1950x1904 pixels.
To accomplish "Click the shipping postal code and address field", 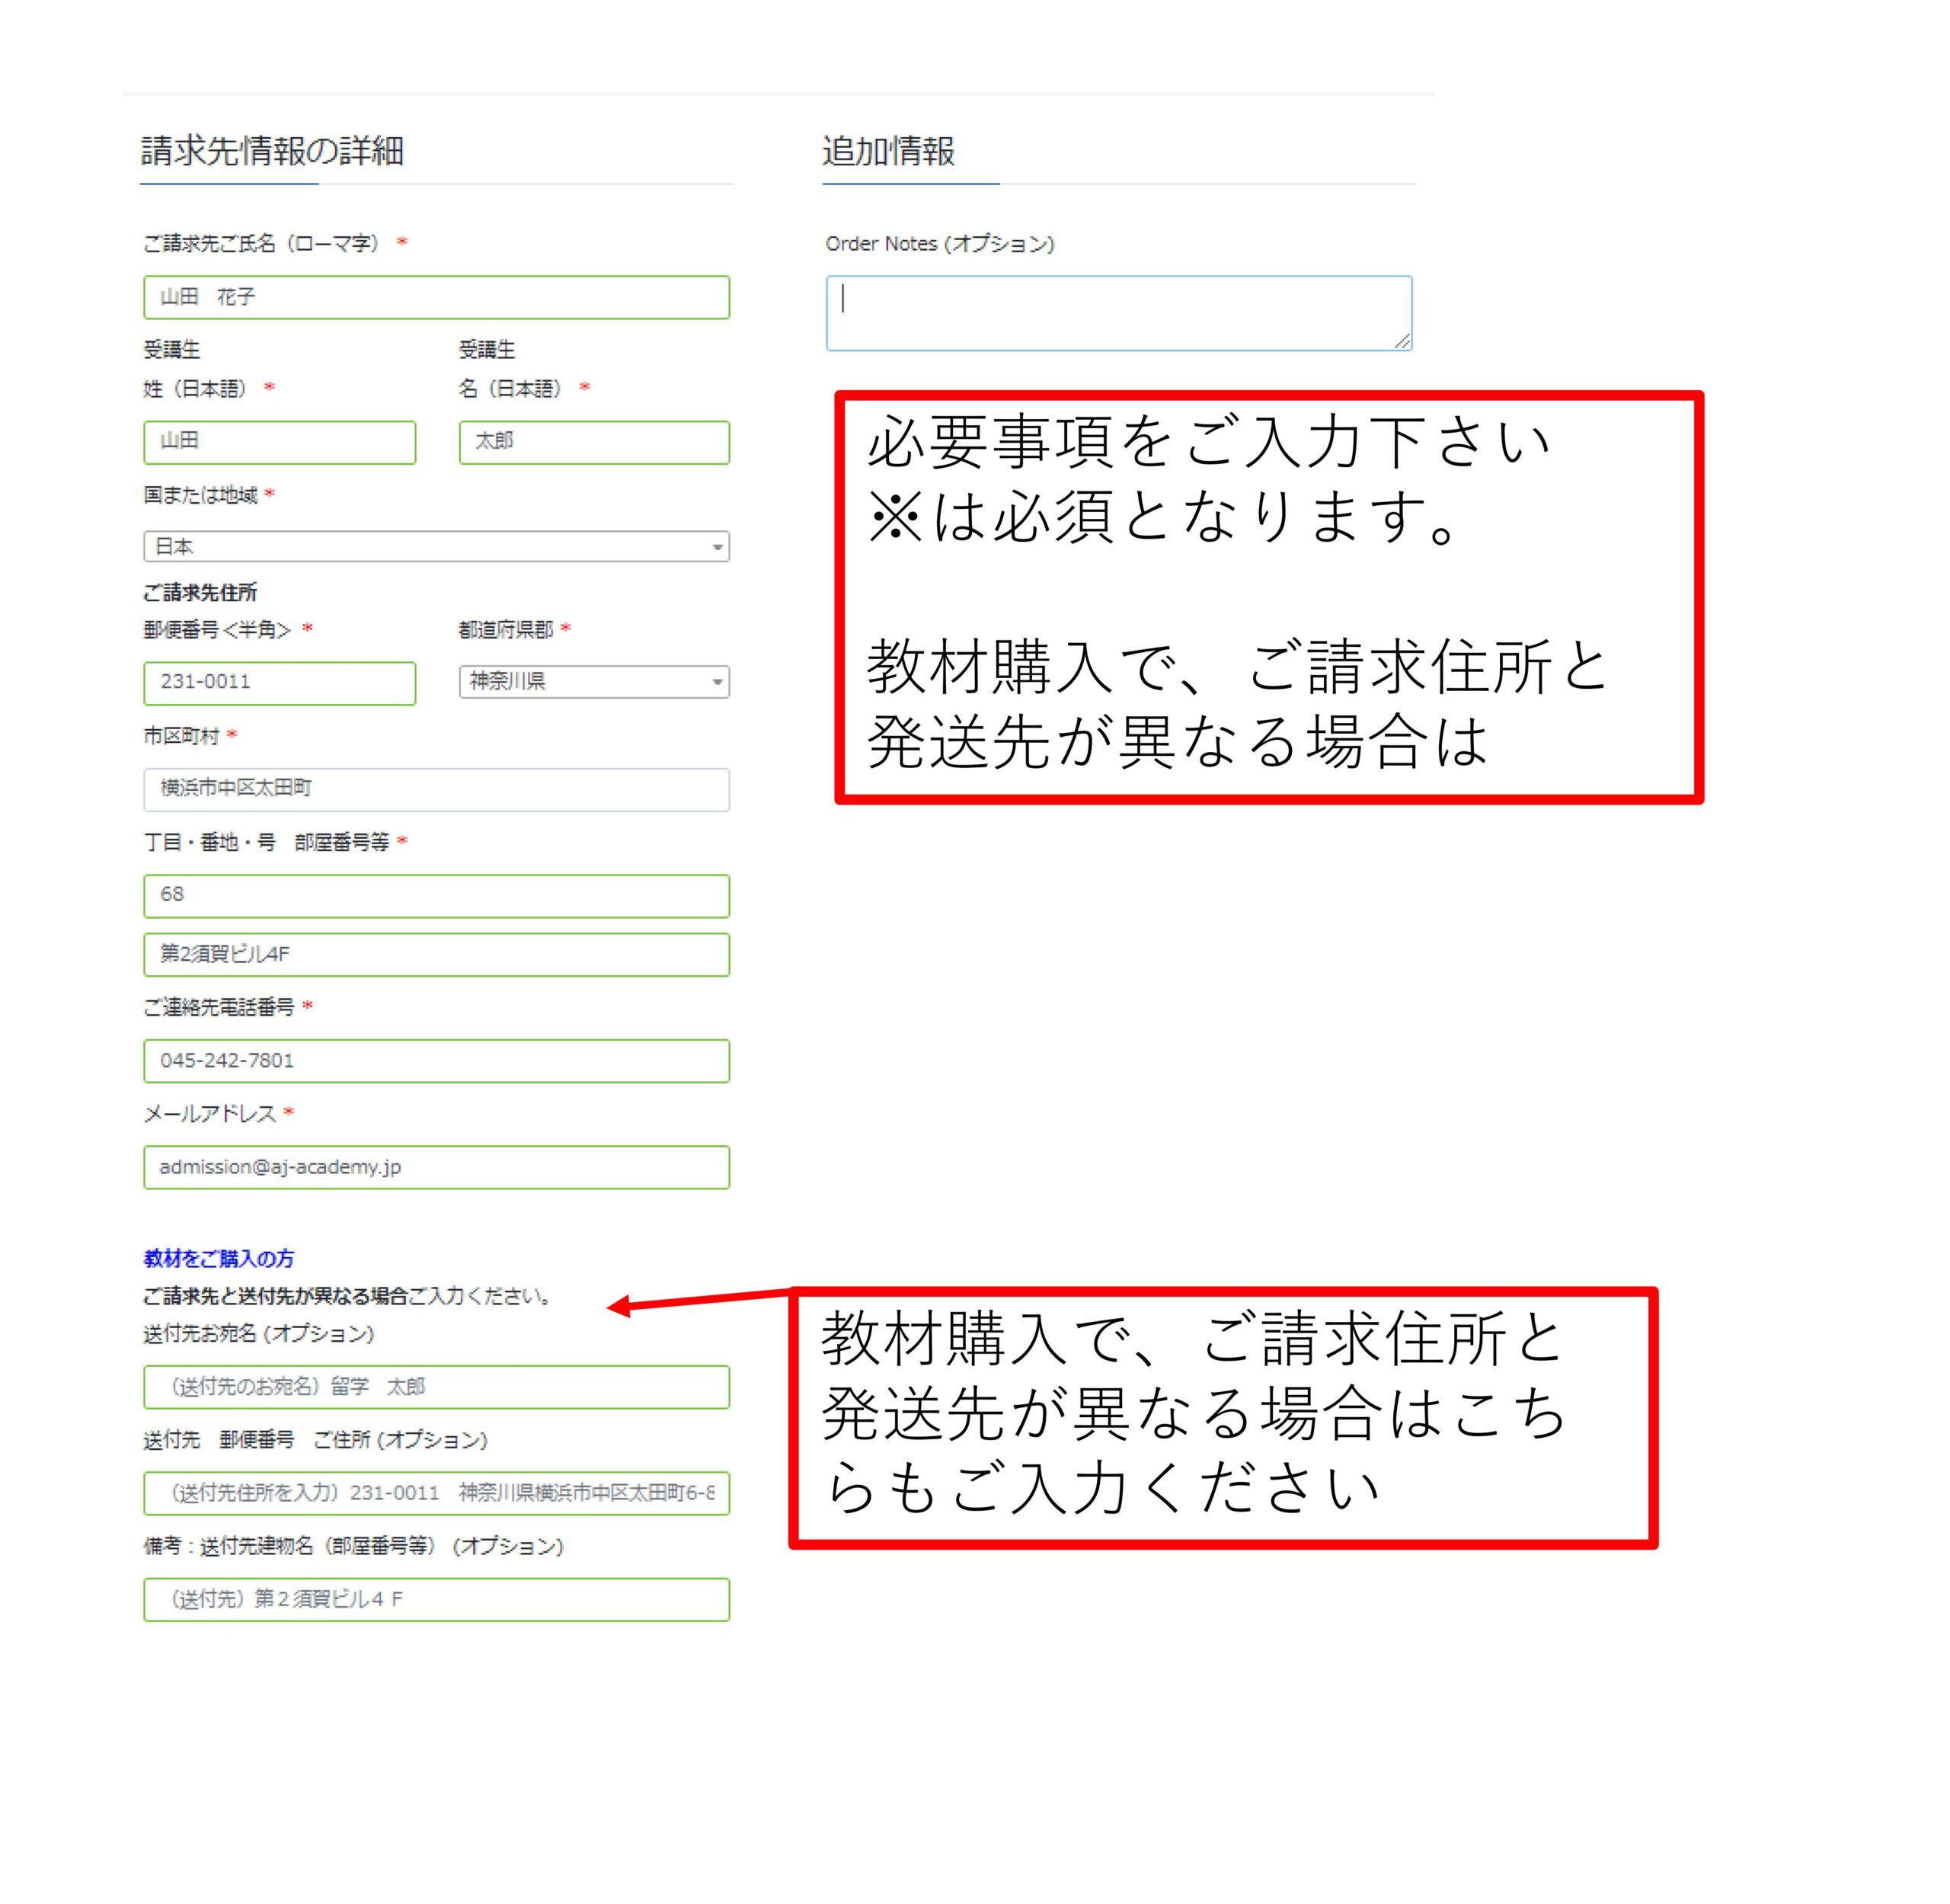I will point(436,1493).
